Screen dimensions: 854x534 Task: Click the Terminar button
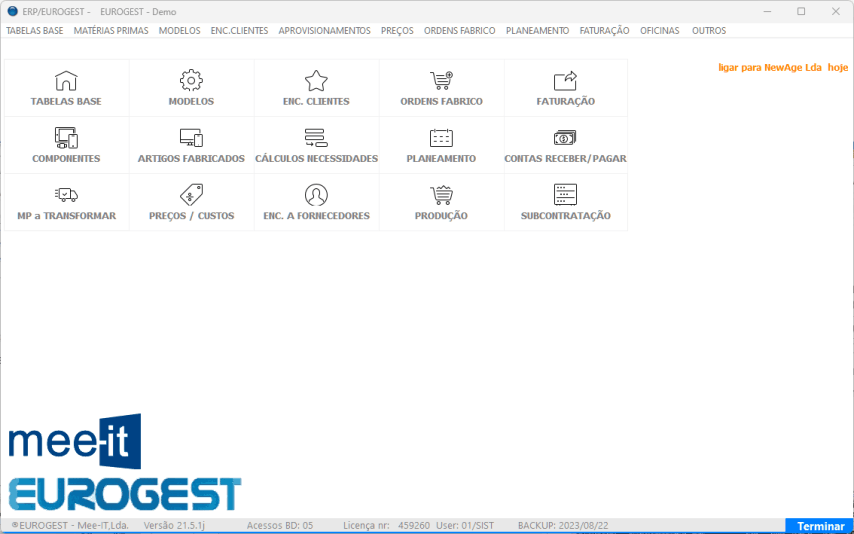[820, 526]
